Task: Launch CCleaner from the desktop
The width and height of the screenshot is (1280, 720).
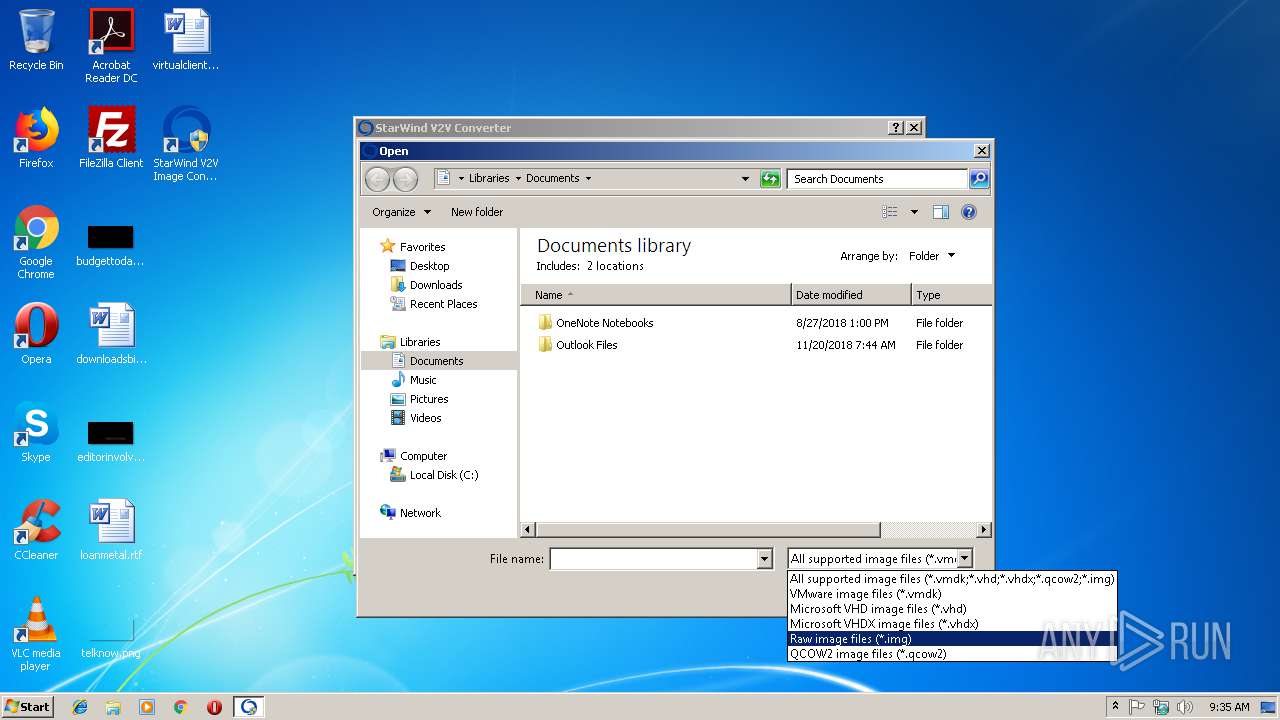Action: tap(36, 530)
